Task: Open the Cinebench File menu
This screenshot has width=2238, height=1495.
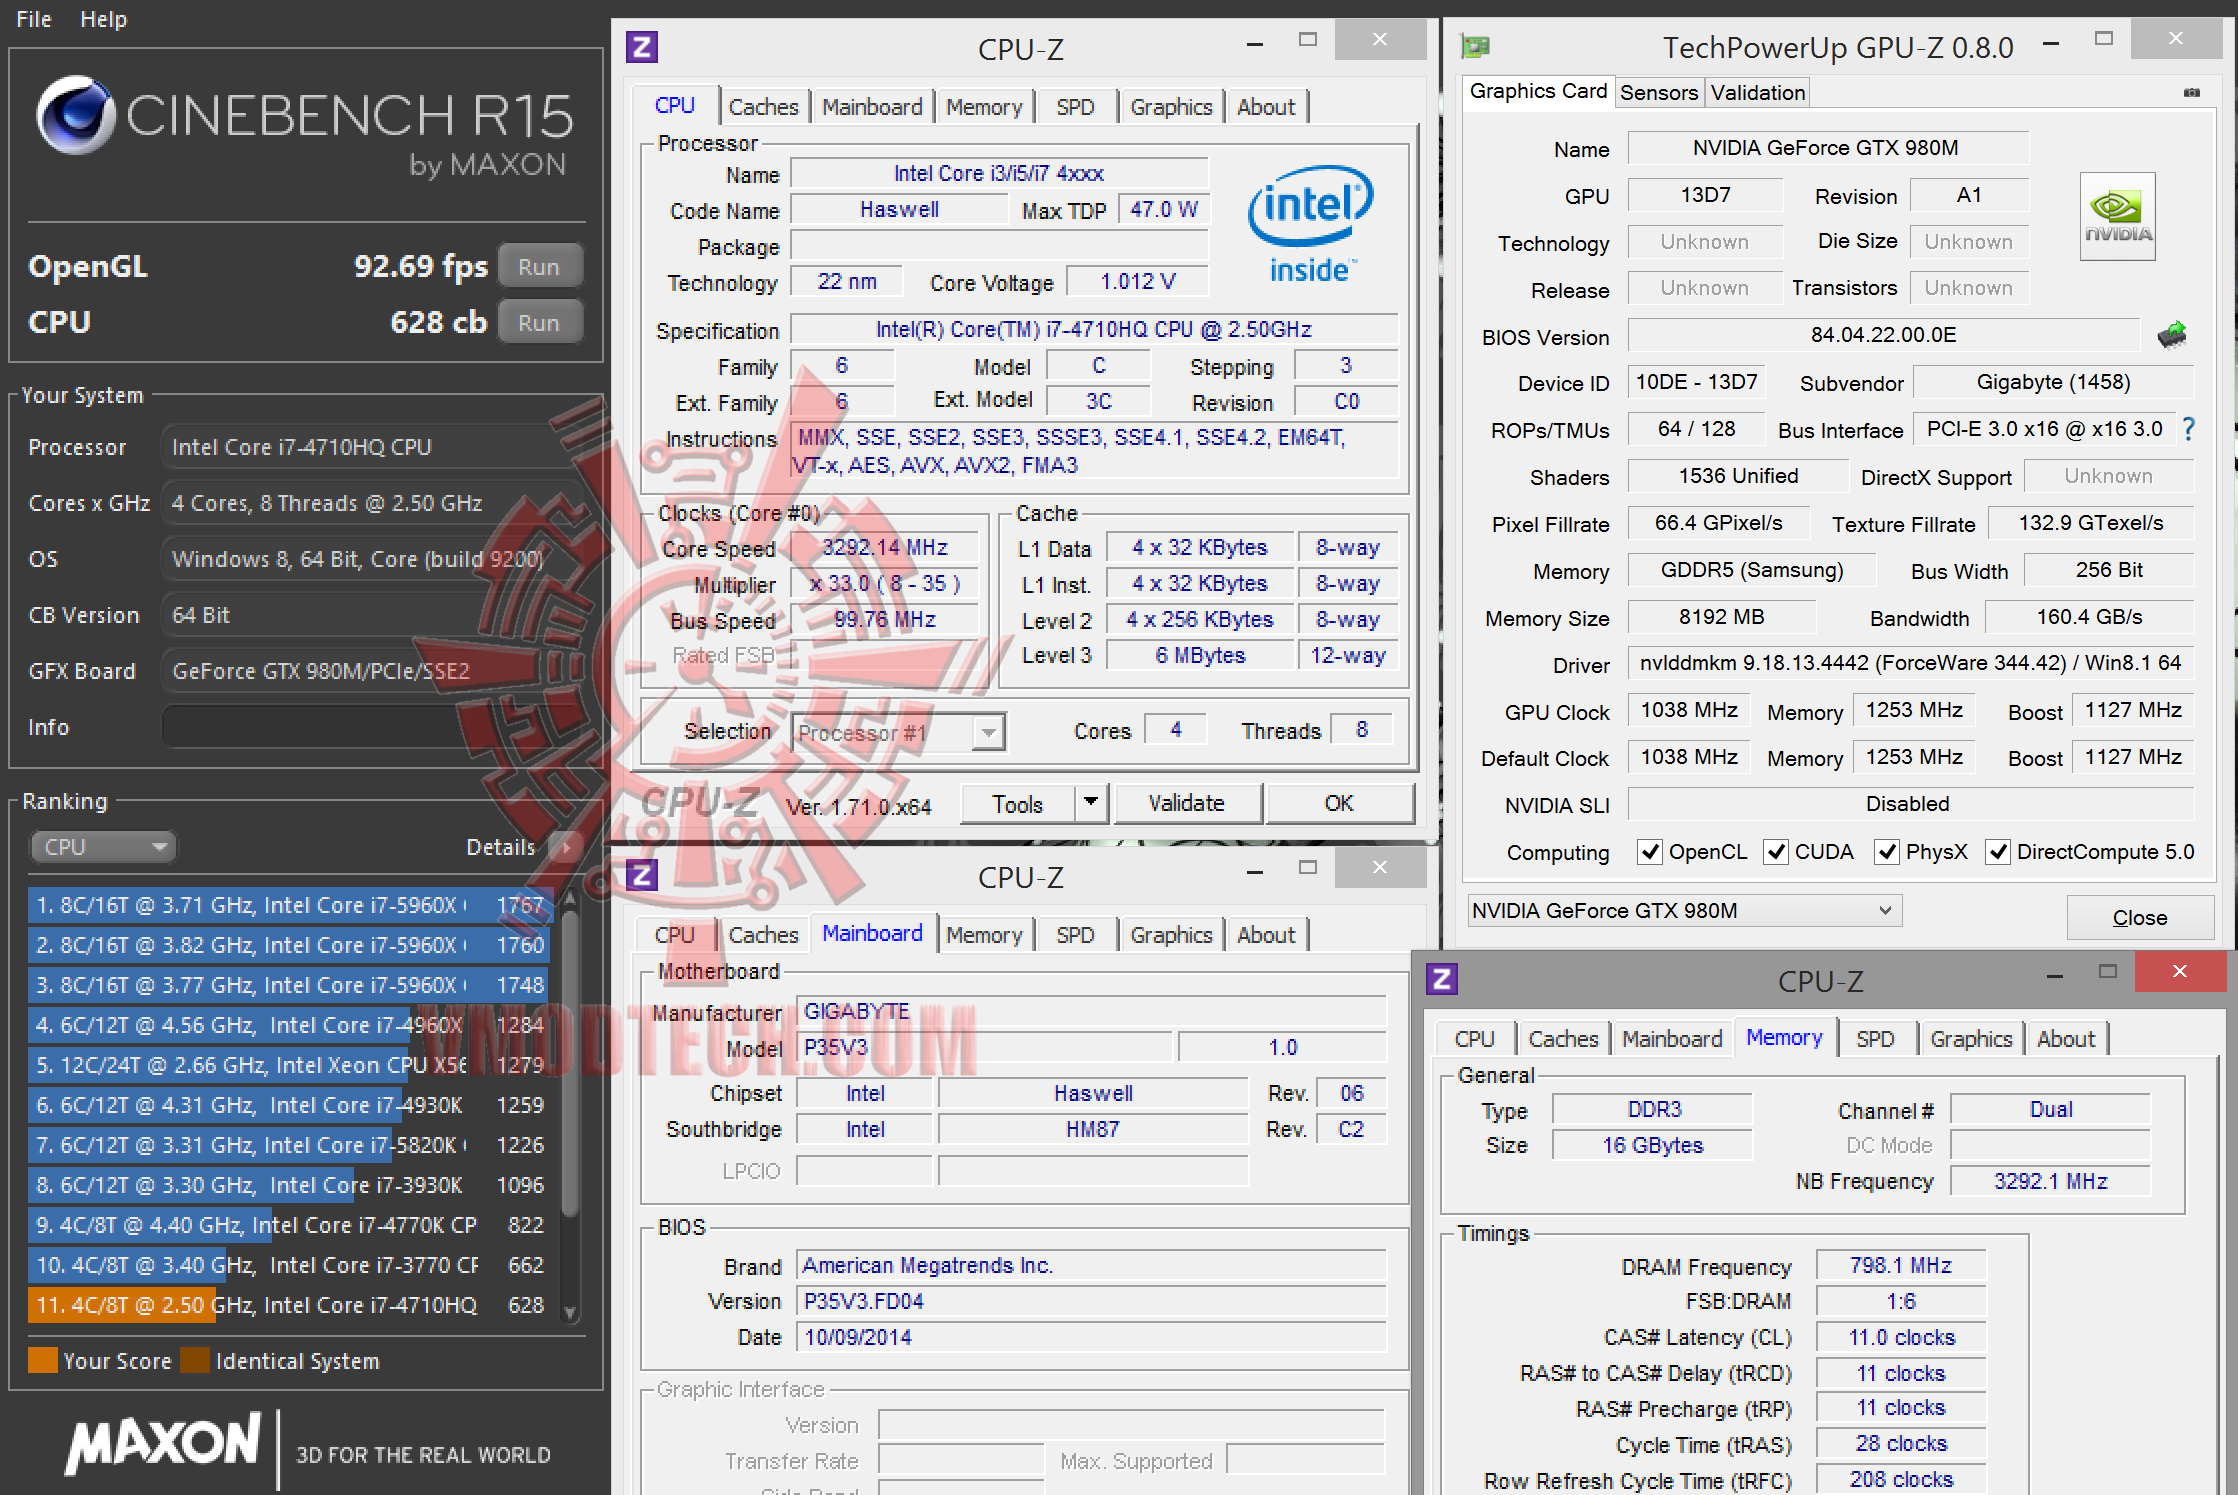Action: 33,19
